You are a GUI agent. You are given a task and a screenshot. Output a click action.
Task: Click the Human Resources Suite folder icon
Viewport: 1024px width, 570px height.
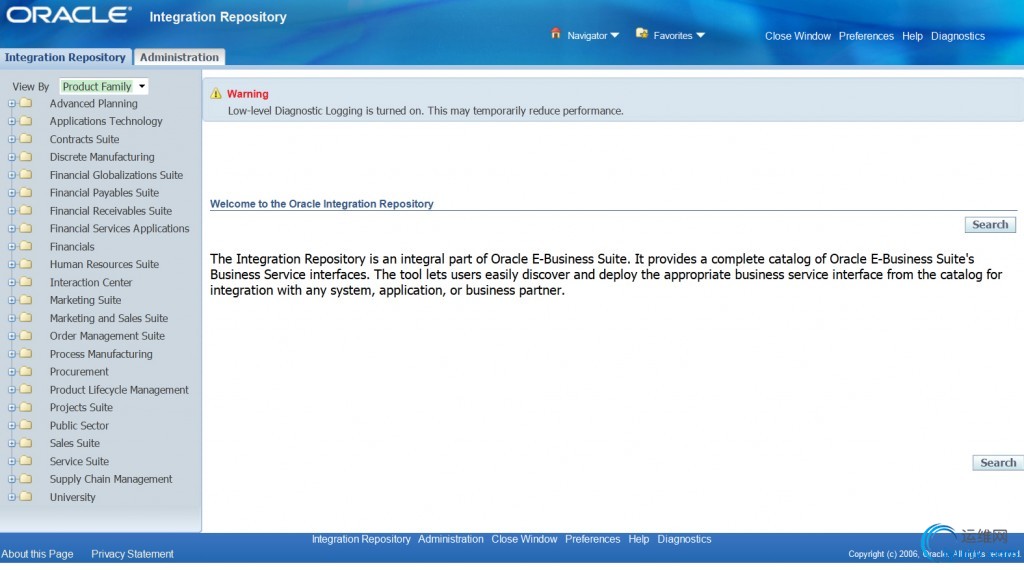(x=25, y=264)
